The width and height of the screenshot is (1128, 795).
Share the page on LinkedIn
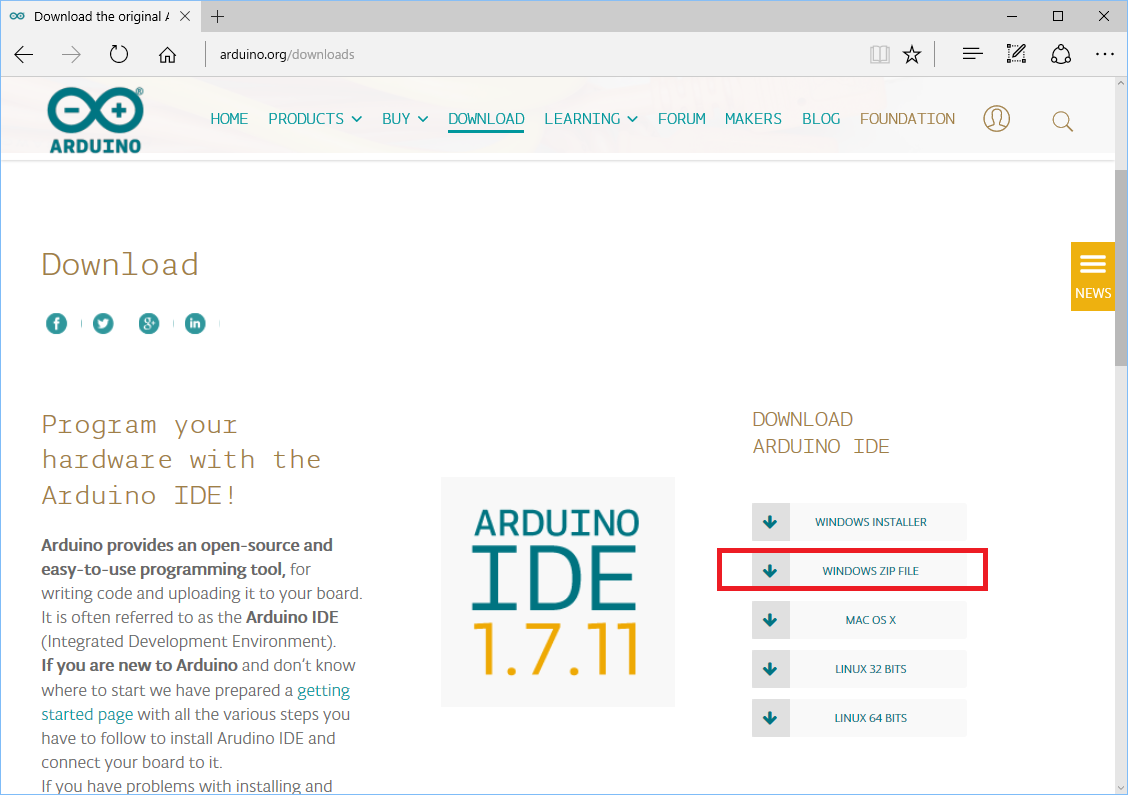195,323
